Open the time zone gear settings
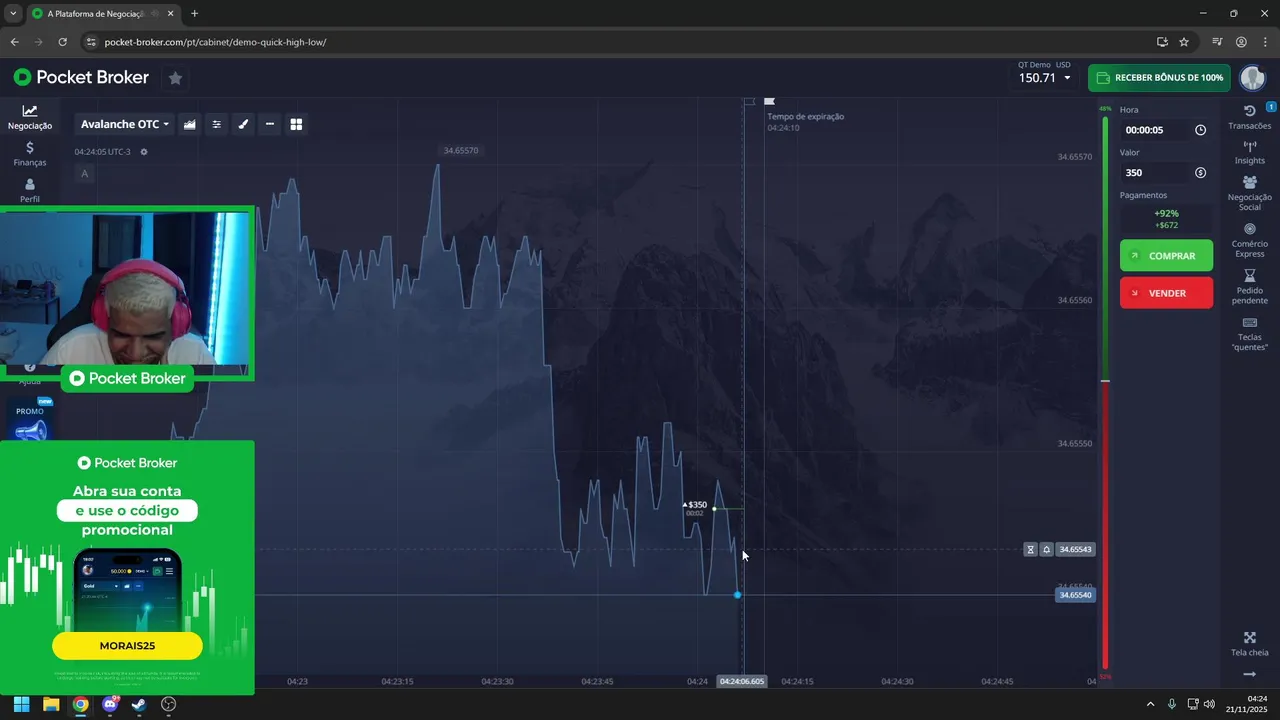The image size is (1280, 720). 144,152
